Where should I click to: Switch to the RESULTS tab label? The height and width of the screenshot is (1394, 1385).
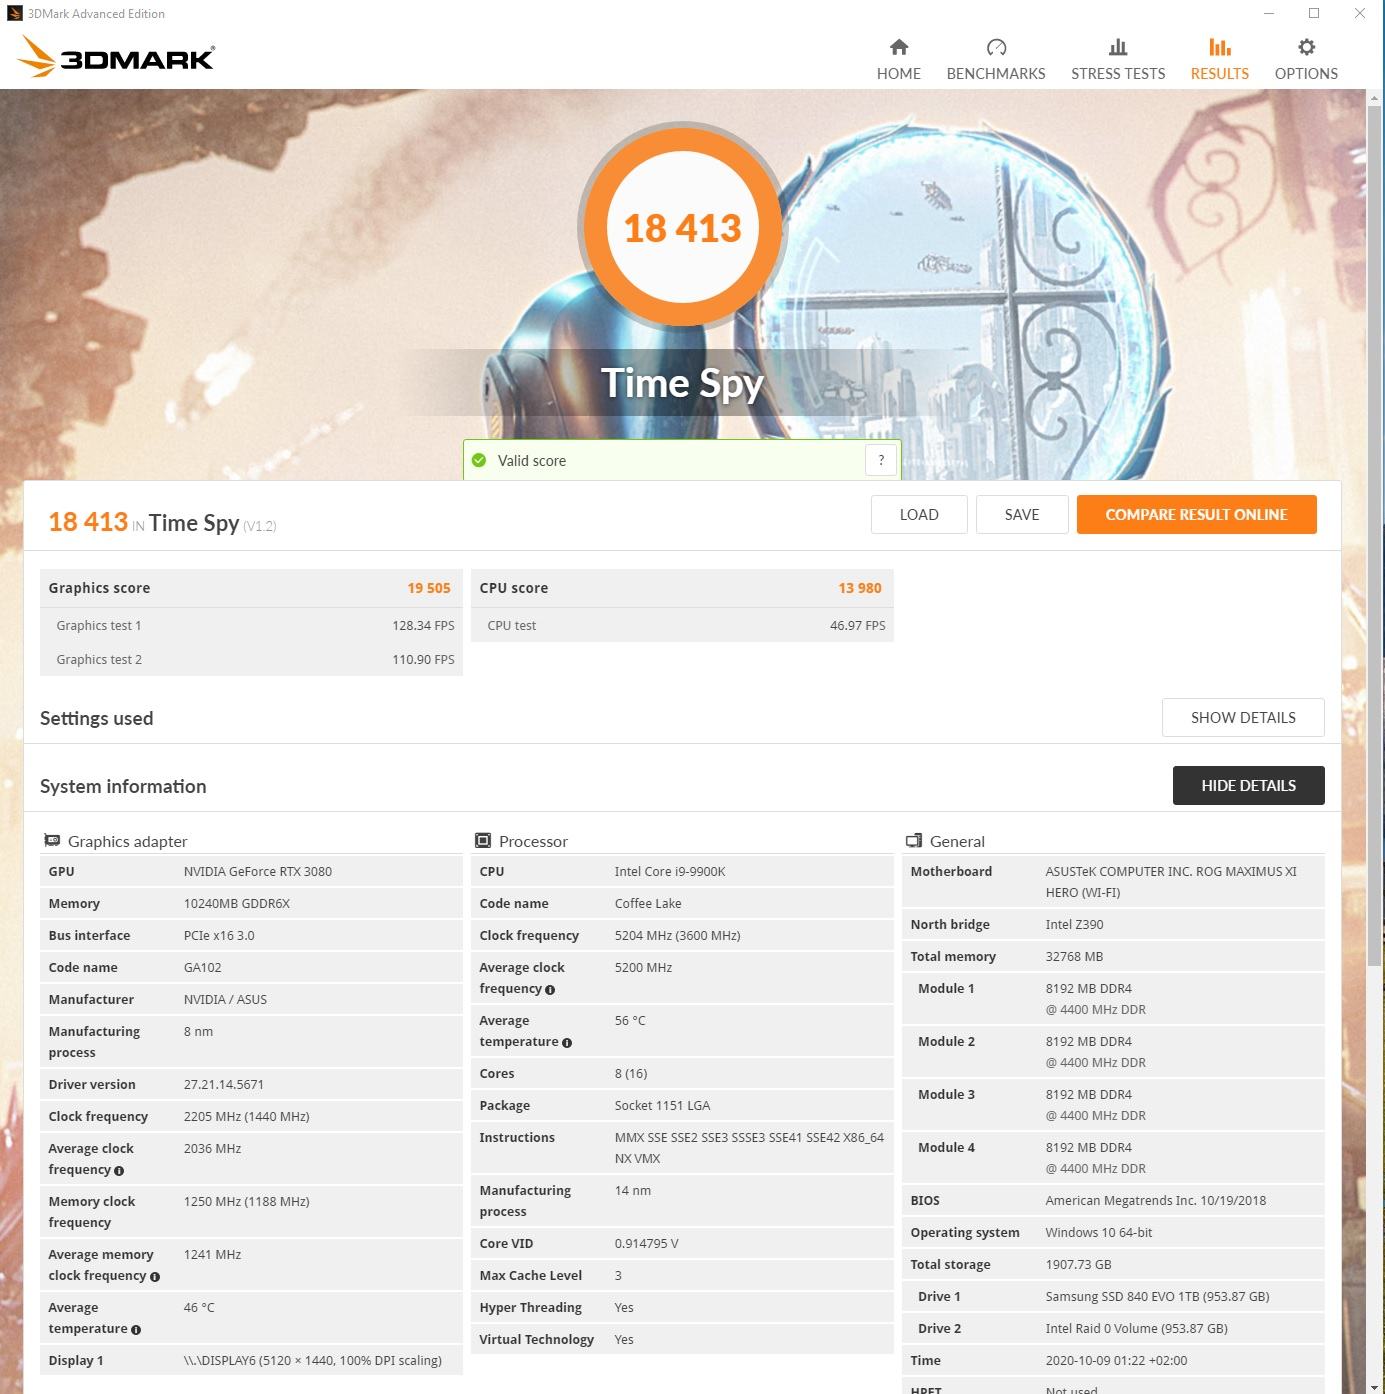[1219, 73]
